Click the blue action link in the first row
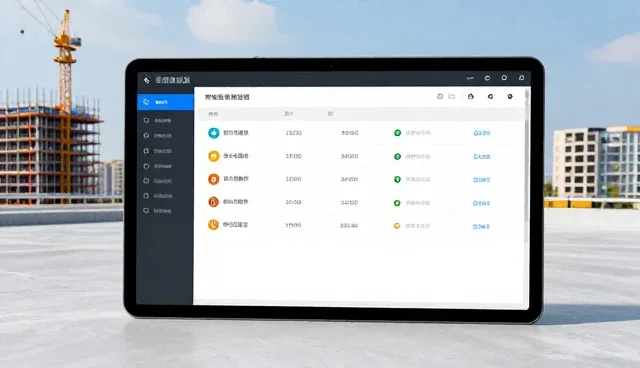 point(482,133)
